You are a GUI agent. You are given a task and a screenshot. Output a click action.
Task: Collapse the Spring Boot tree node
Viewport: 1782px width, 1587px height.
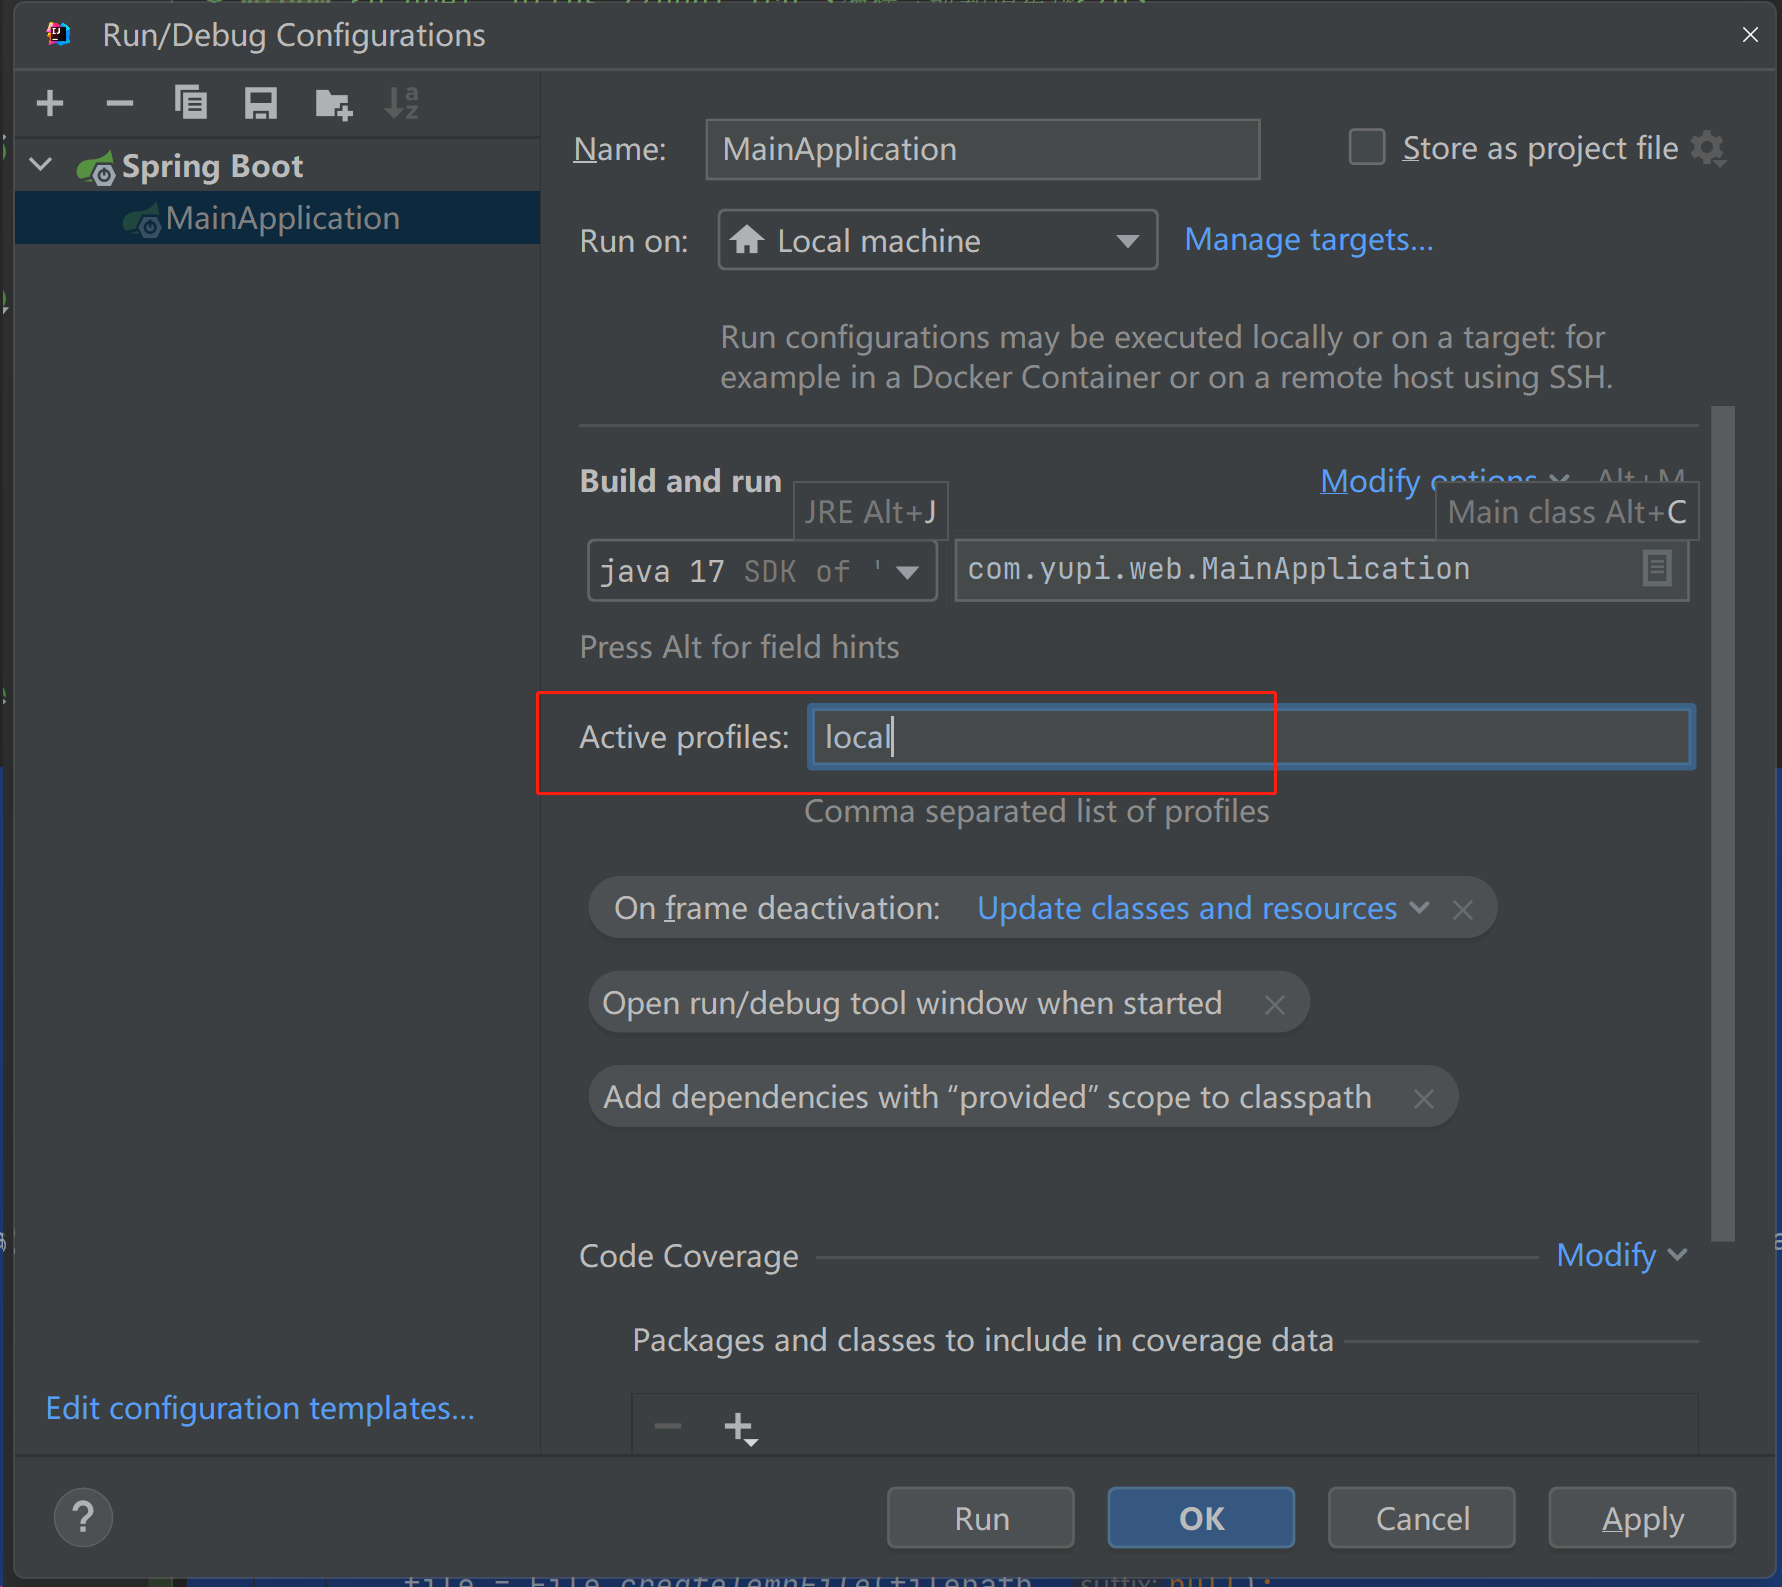point(42,165)
